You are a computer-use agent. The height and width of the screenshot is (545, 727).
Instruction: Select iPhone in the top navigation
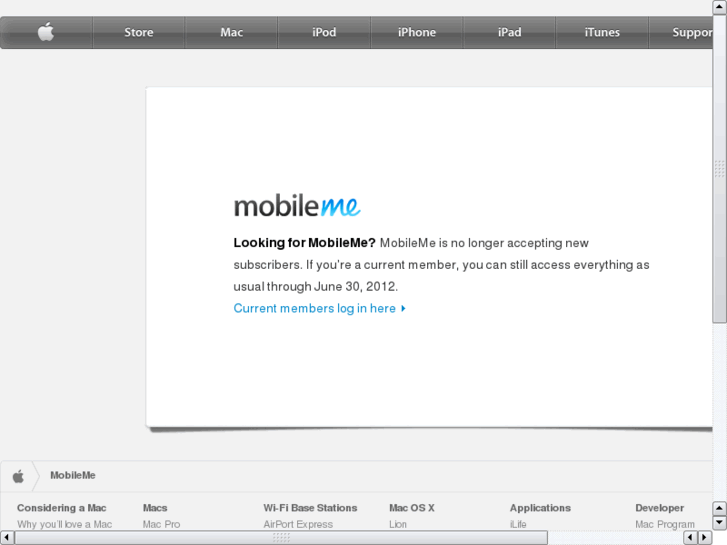pyautogui.click(x=417, y=32)
